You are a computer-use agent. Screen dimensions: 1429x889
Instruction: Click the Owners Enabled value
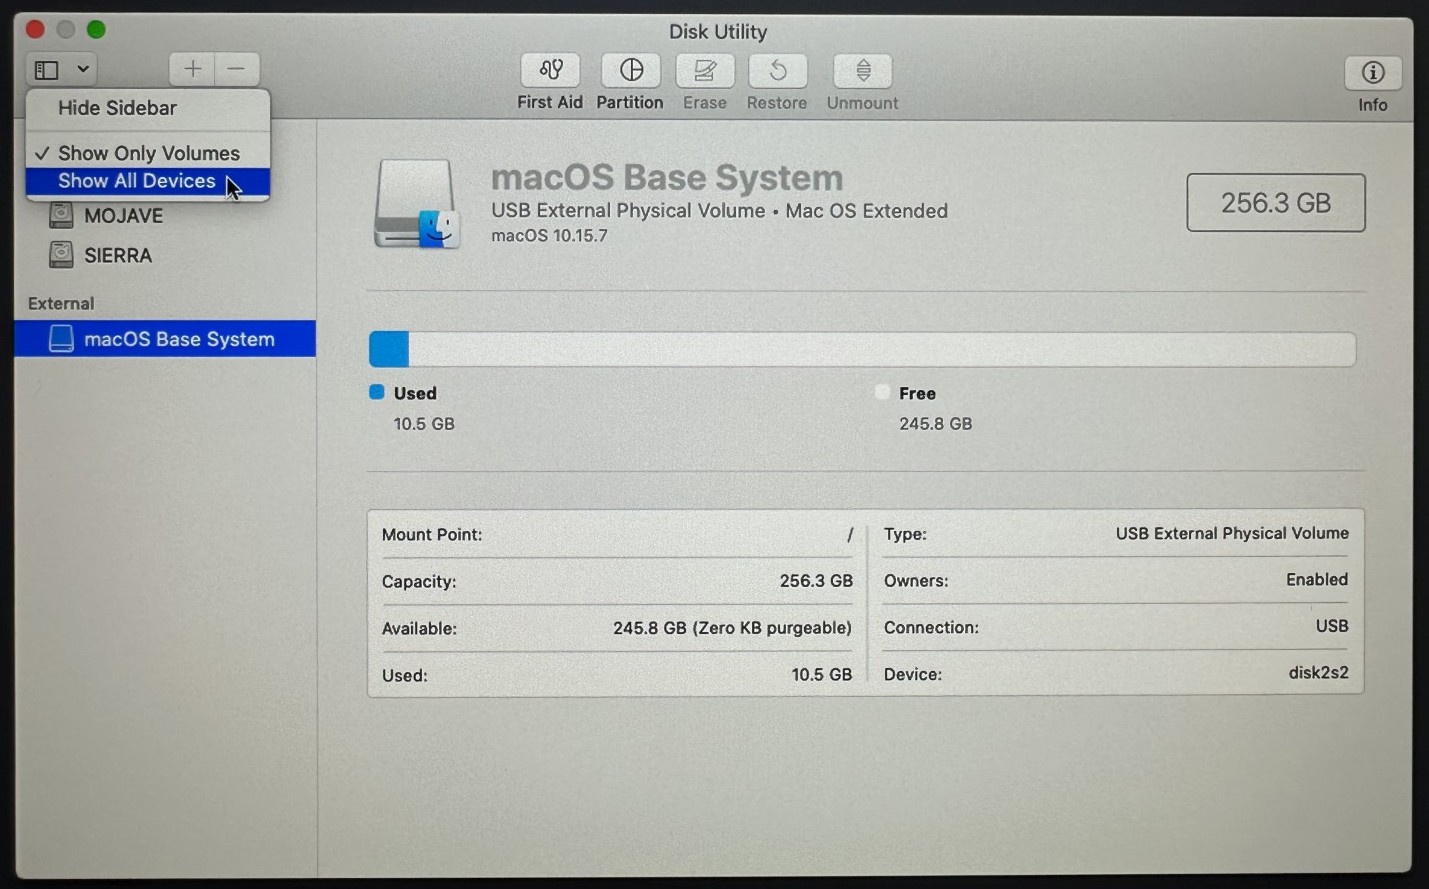(1317, 580)
